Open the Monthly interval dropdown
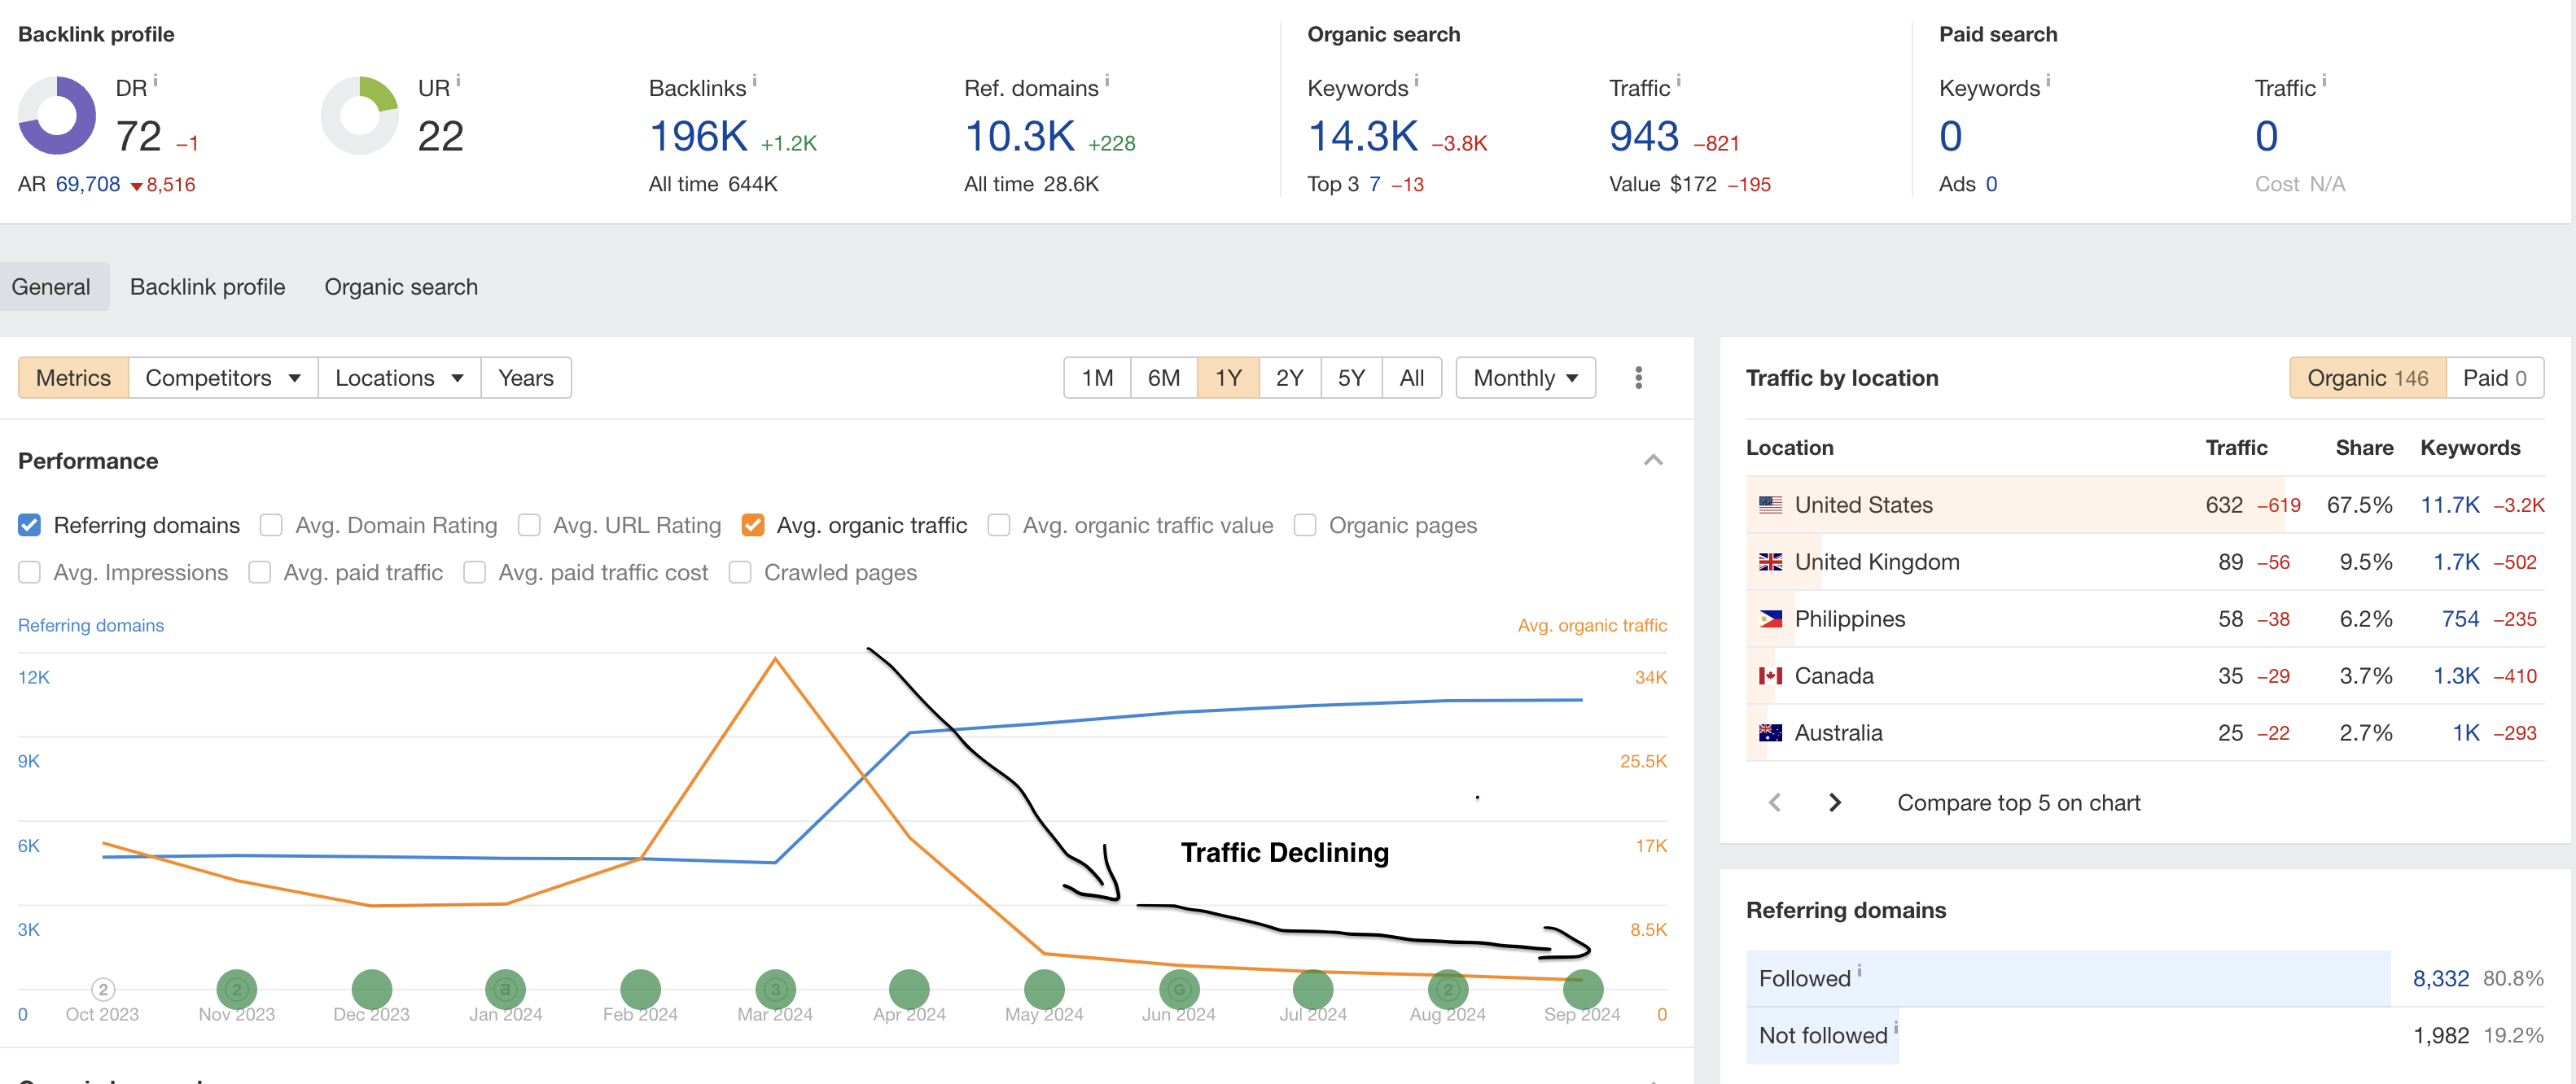Image resolution: width=2576 pixels, height=1084 pixels. 1525,378
